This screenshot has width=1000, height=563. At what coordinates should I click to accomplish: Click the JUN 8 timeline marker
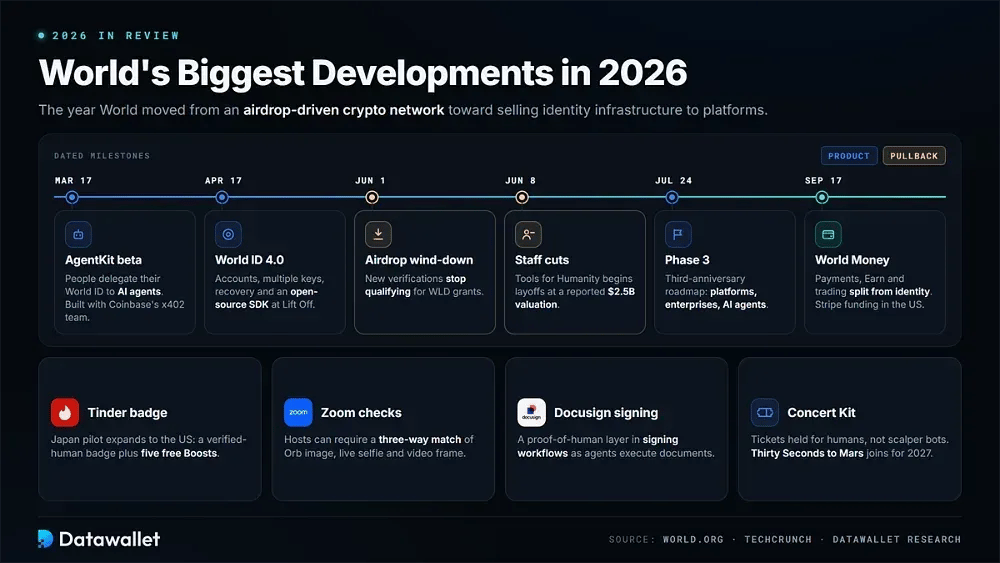coord(522,198)
